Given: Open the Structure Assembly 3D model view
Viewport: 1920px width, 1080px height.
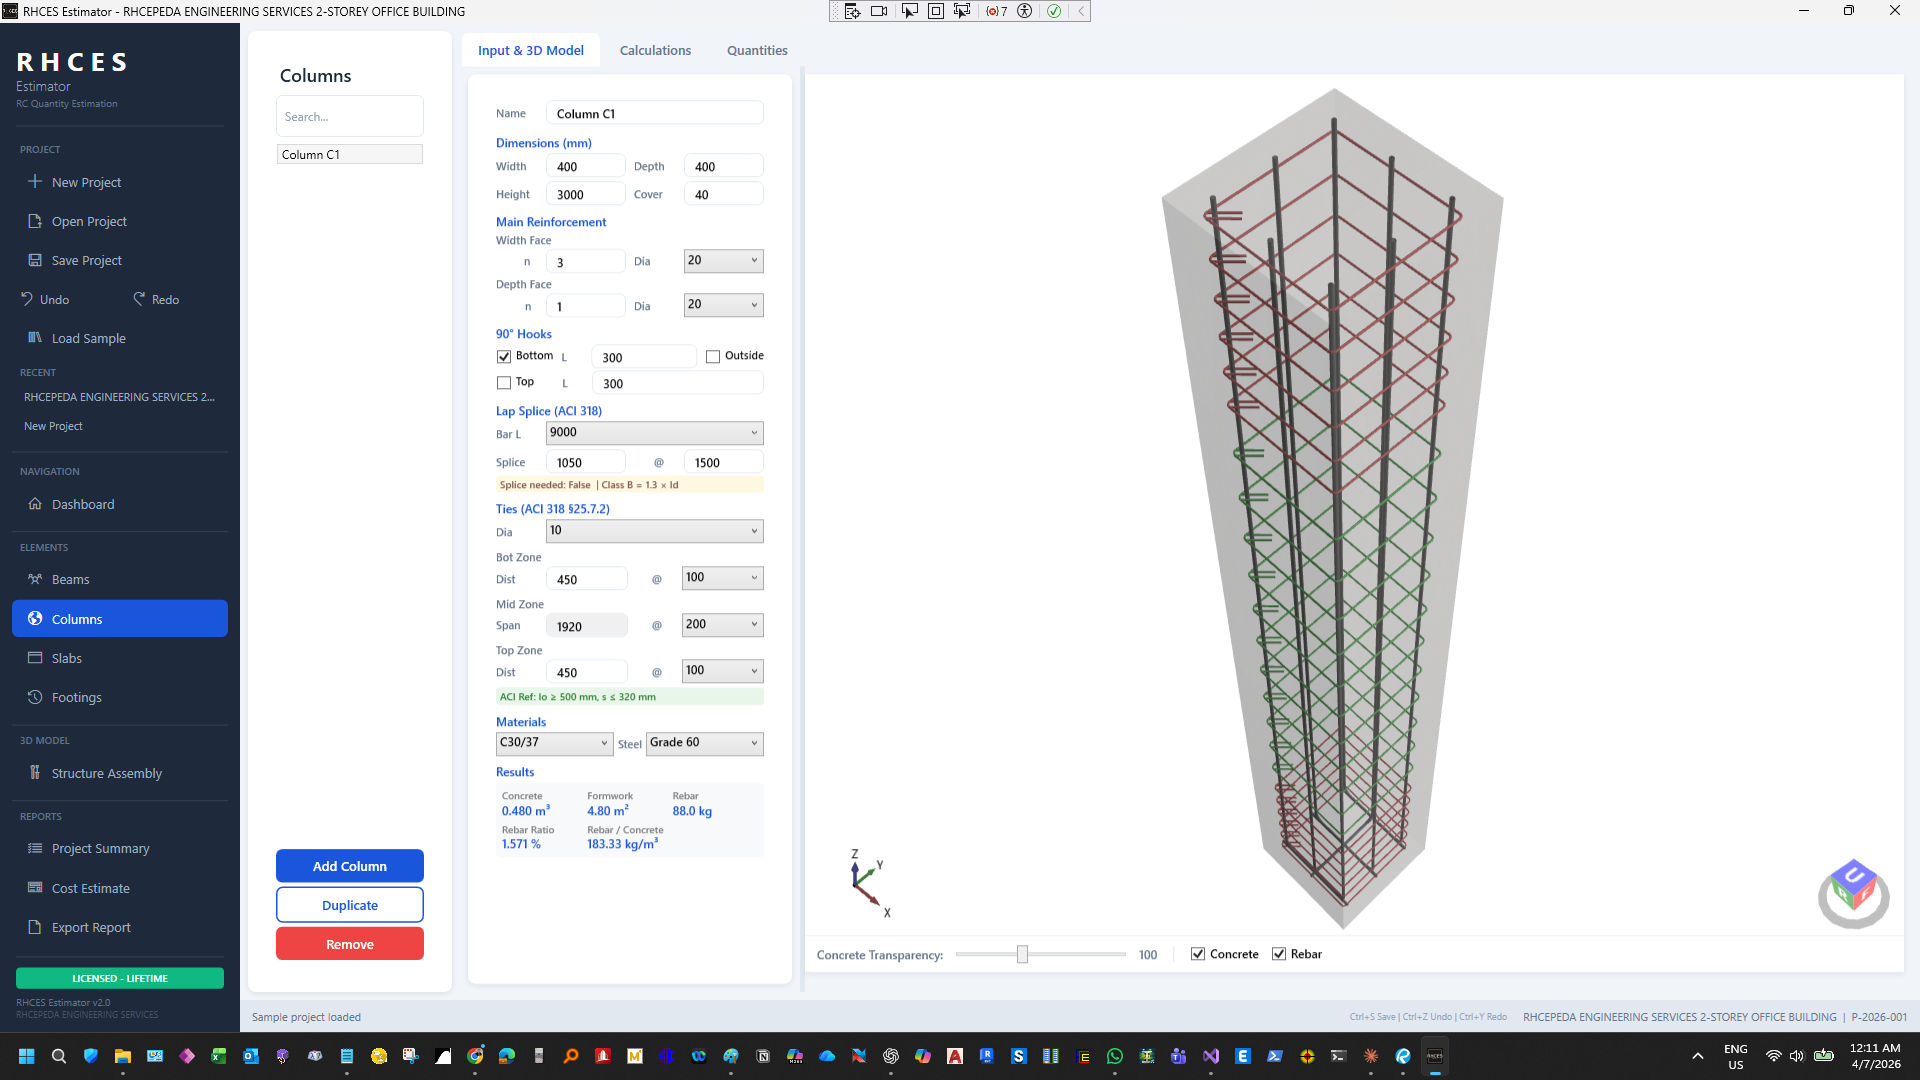Looking at the screenshot, I should (x=106, y=773).
